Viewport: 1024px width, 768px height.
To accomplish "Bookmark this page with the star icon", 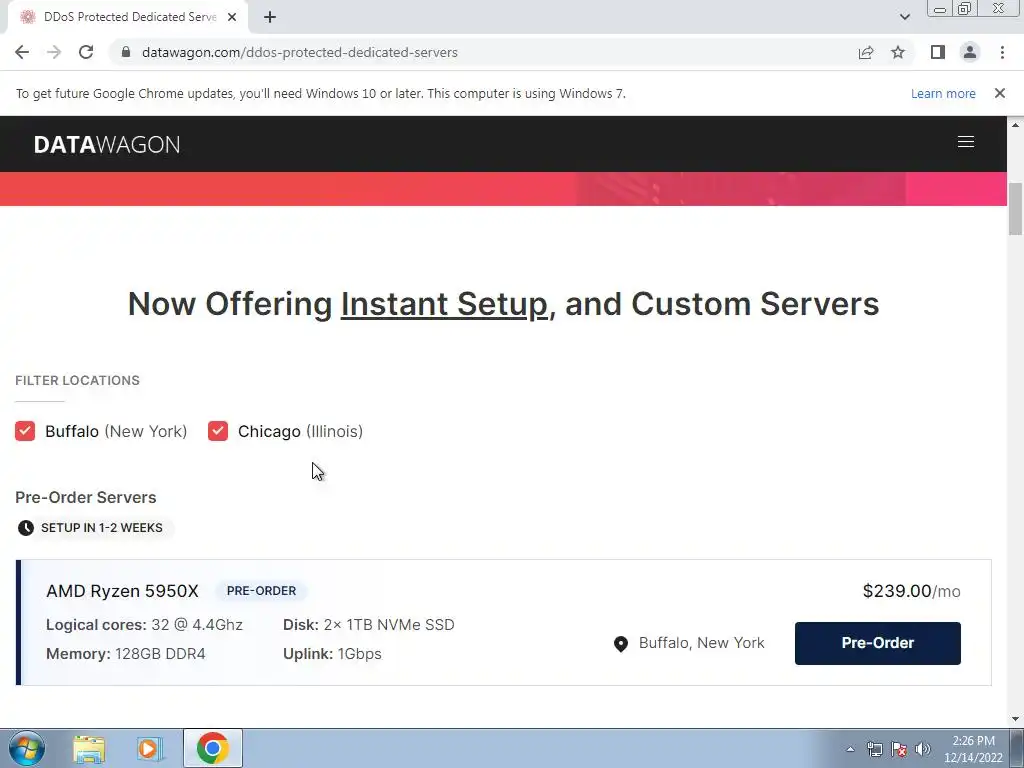I will [898, 52].
